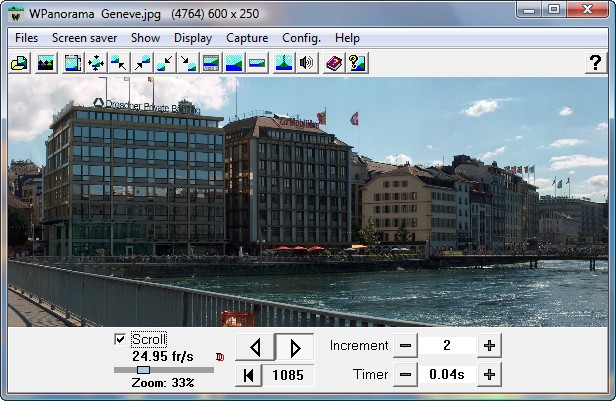The image size is (616, 401).
Task: Open the Display menu
Action: pos(193,38)
